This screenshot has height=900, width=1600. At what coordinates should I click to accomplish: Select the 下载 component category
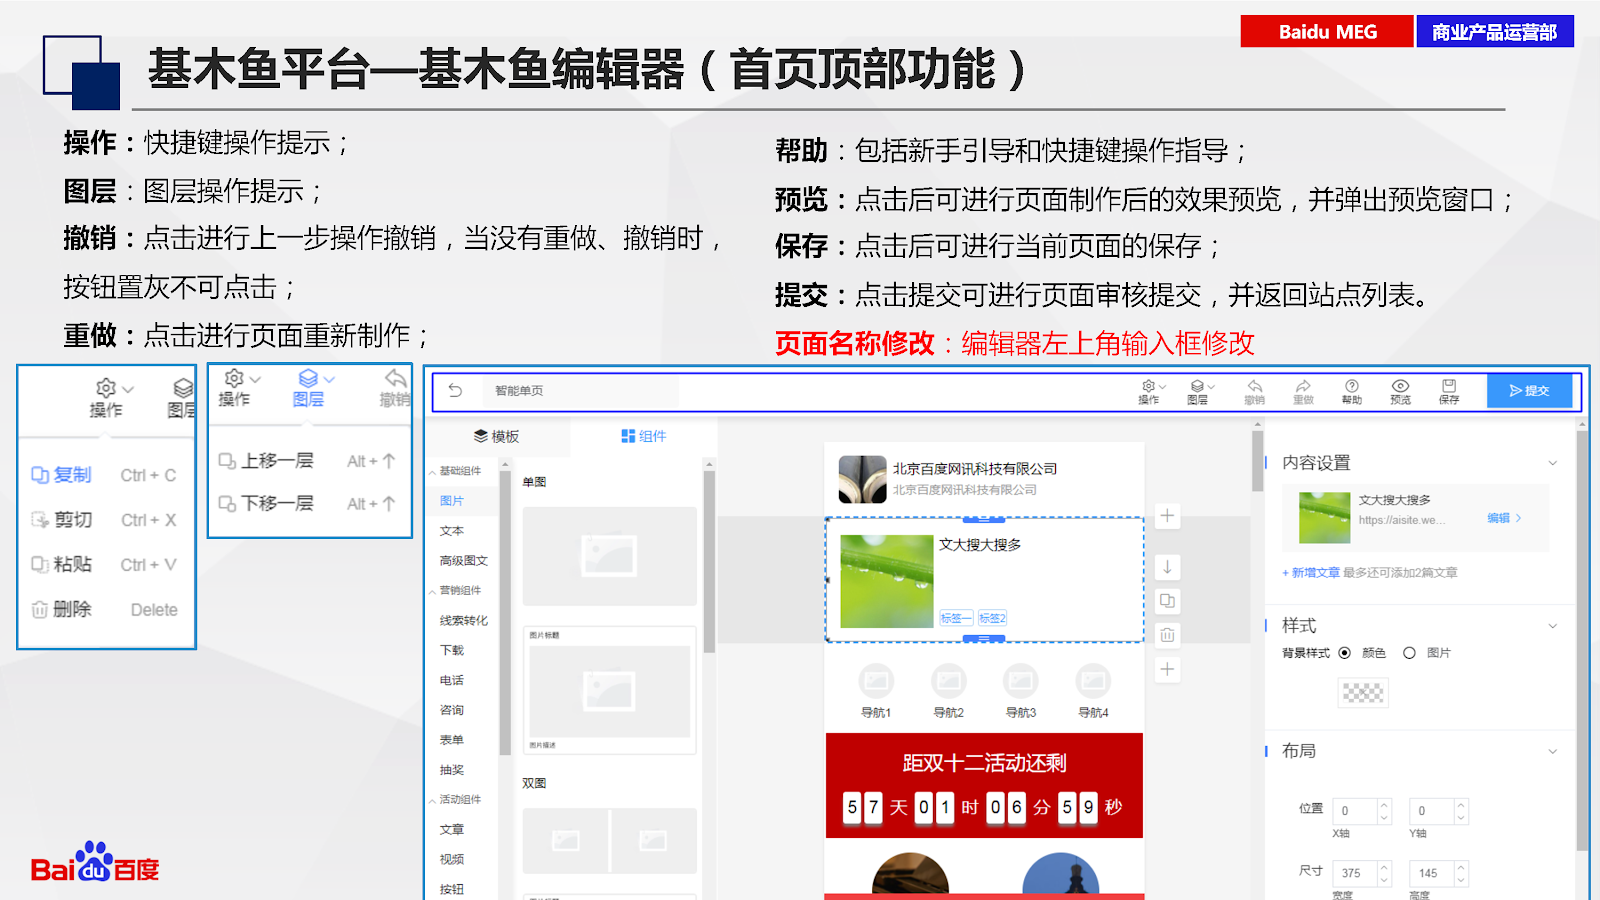point(452,651)
